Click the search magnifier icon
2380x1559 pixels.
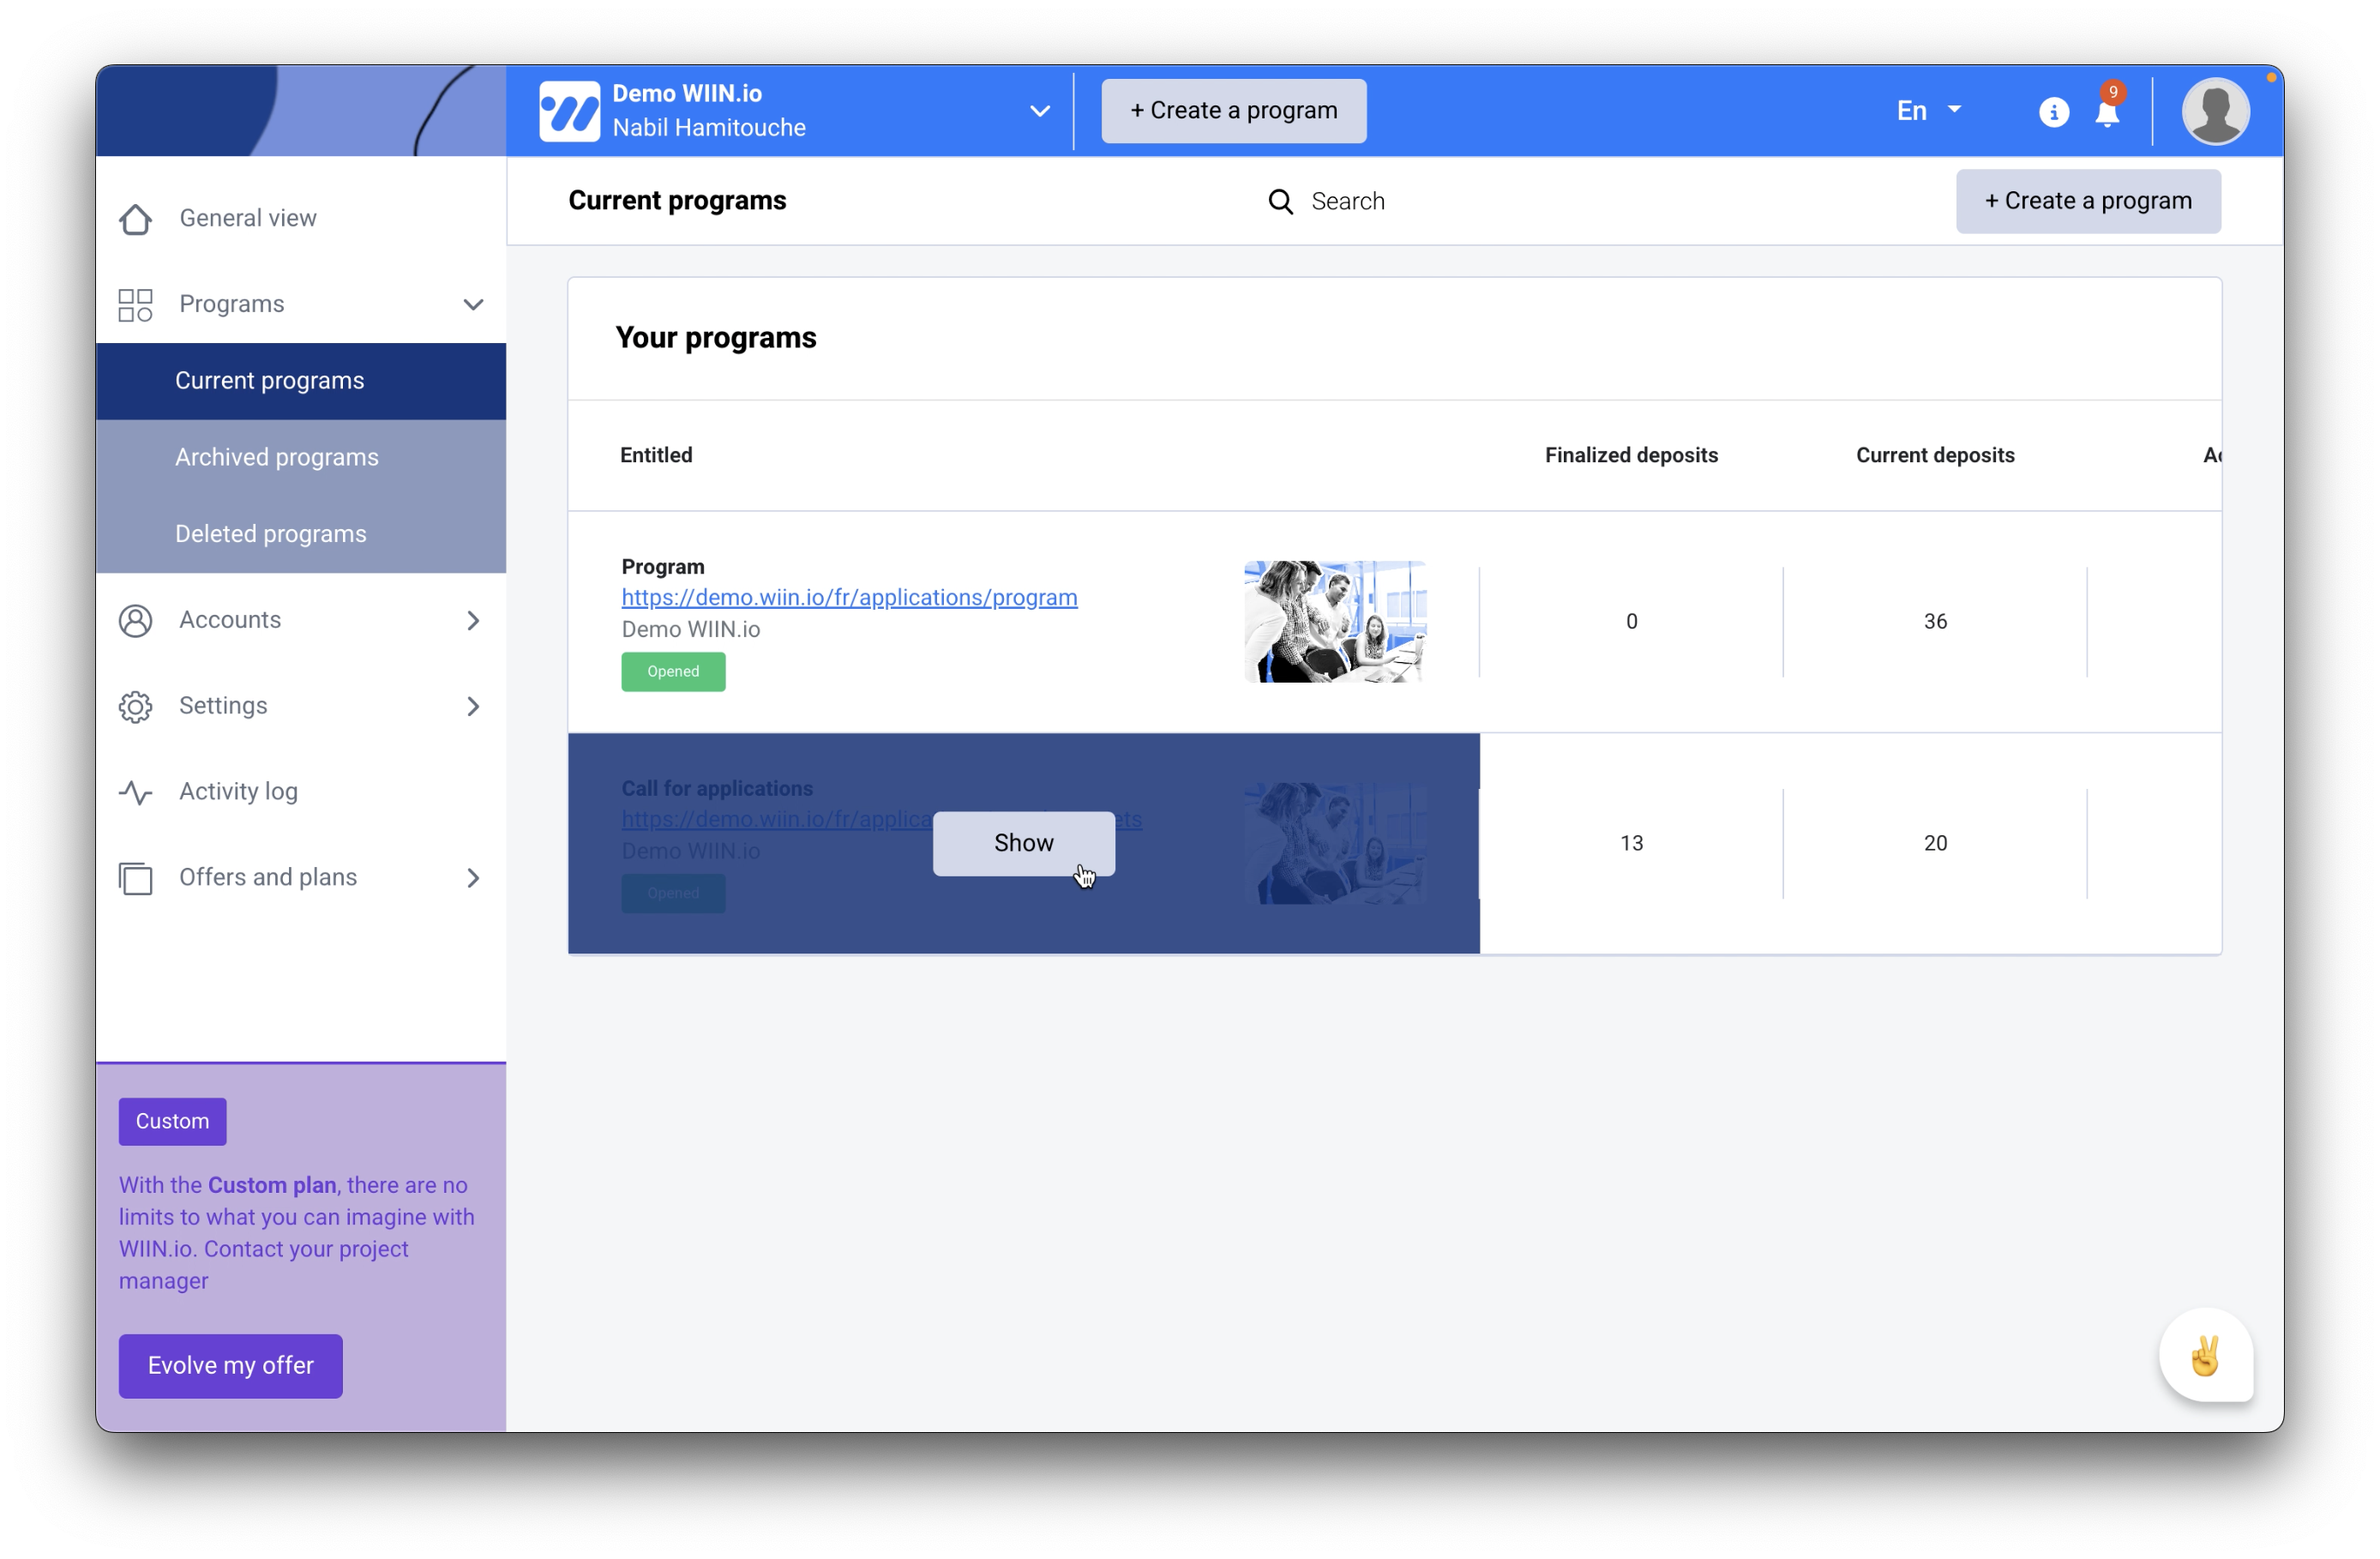click(x=1280, y=202)
